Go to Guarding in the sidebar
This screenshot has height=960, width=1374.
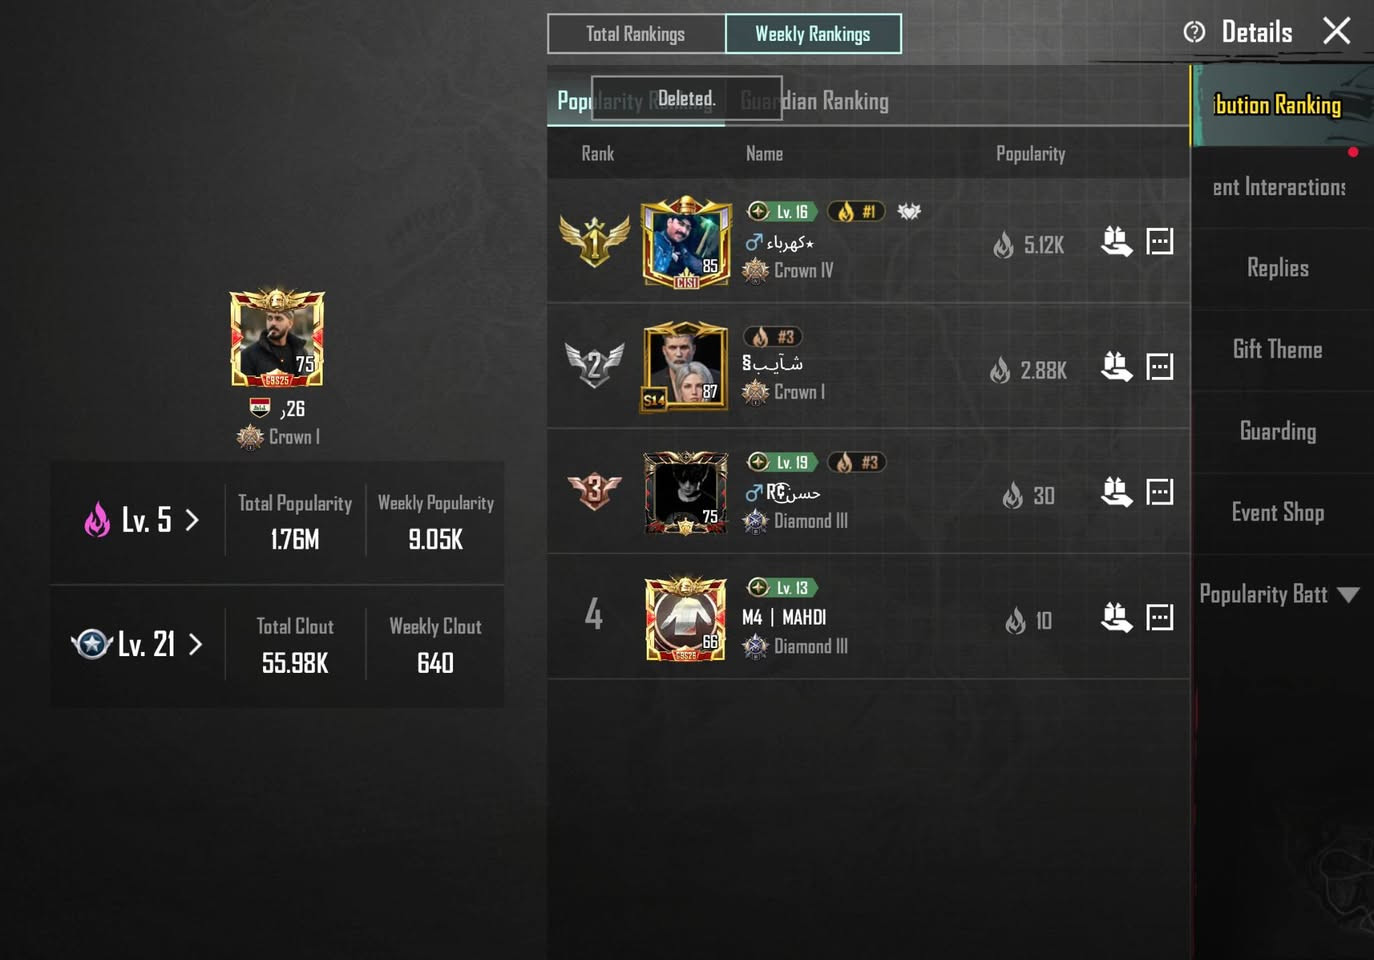(1278, 431)
